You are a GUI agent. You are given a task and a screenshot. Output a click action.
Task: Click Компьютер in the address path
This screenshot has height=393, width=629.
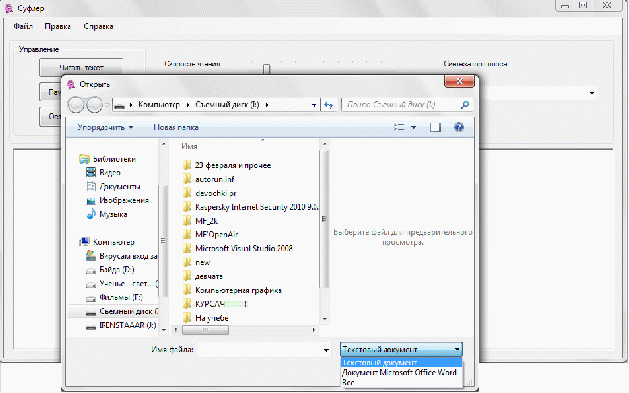point(159,105)
